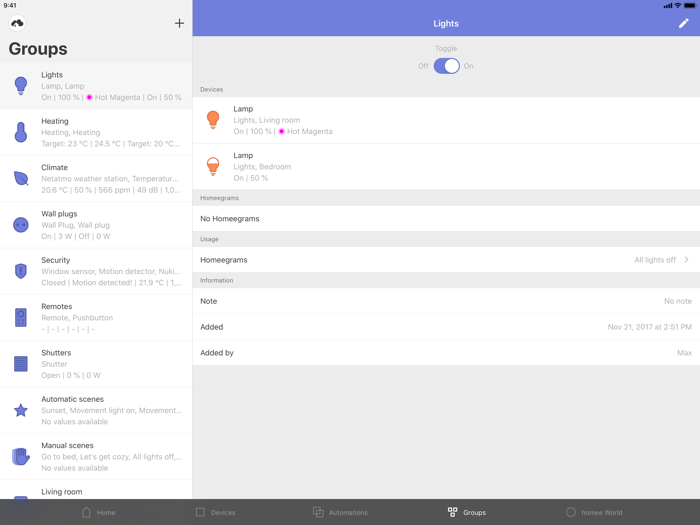The height and width of the screenshot is (525, 700).
Task: Select the Remotes remote-control icon
Action: coord(21,317)
